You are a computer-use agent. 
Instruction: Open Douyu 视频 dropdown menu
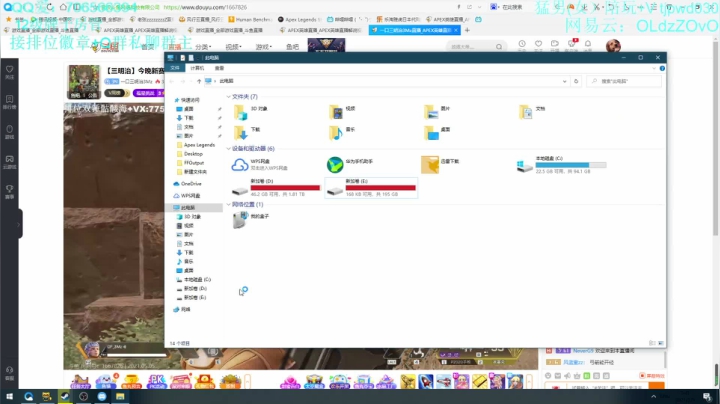click(x=233, y=47)
